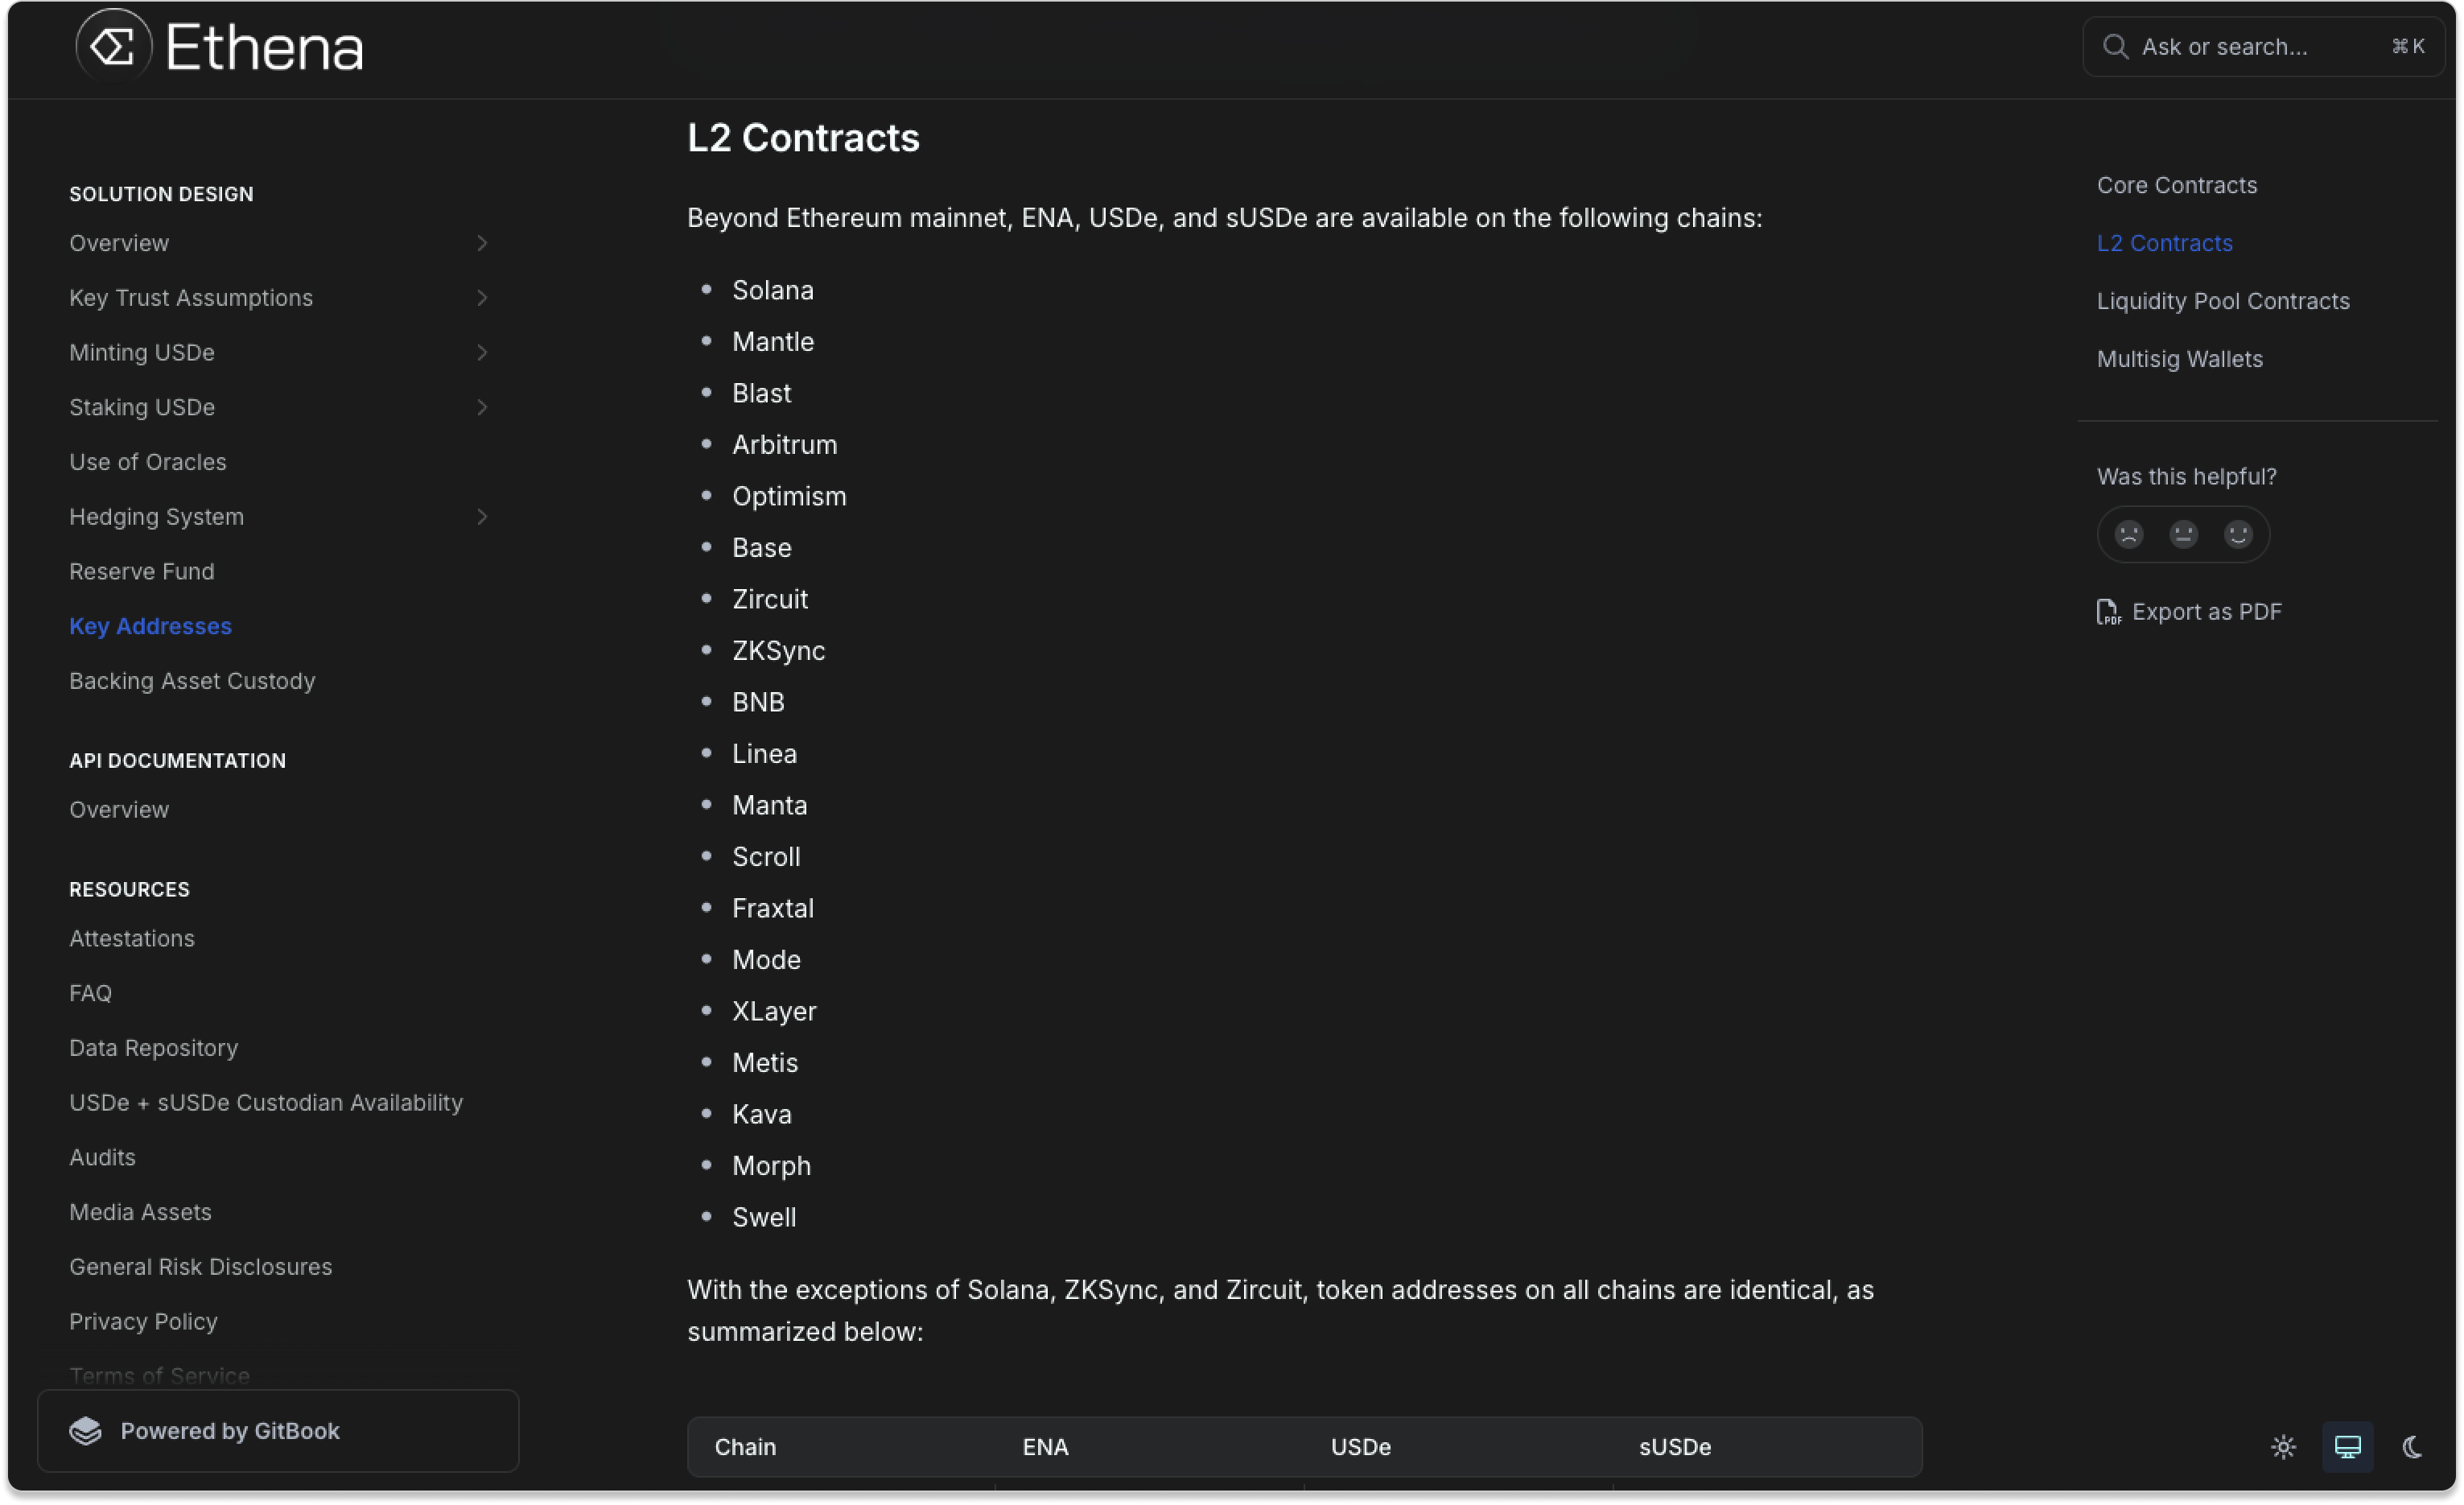Expand the Hedging System chevron
The image size is (2464, 1505).
pos(482,517)
